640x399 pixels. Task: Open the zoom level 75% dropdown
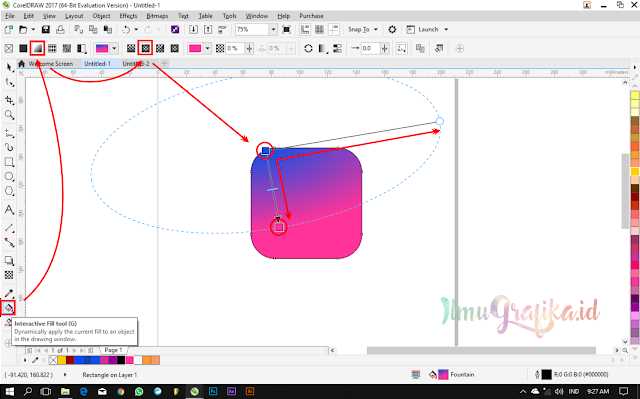coord(273,29)
